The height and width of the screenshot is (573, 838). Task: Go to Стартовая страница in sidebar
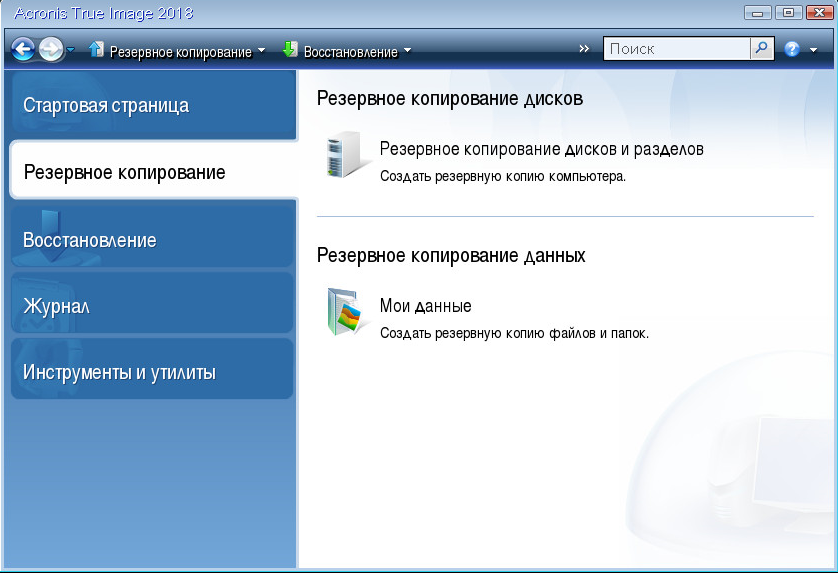pyautogui.click(x=153, y=105)
